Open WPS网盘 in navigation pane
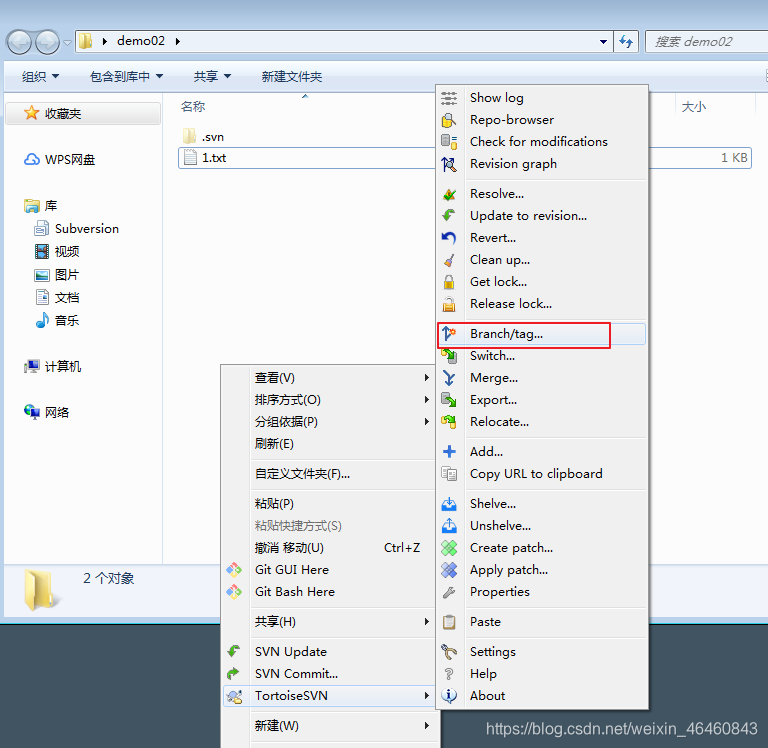The width and height of the screenshot is (768, 748). click(70, 160)
